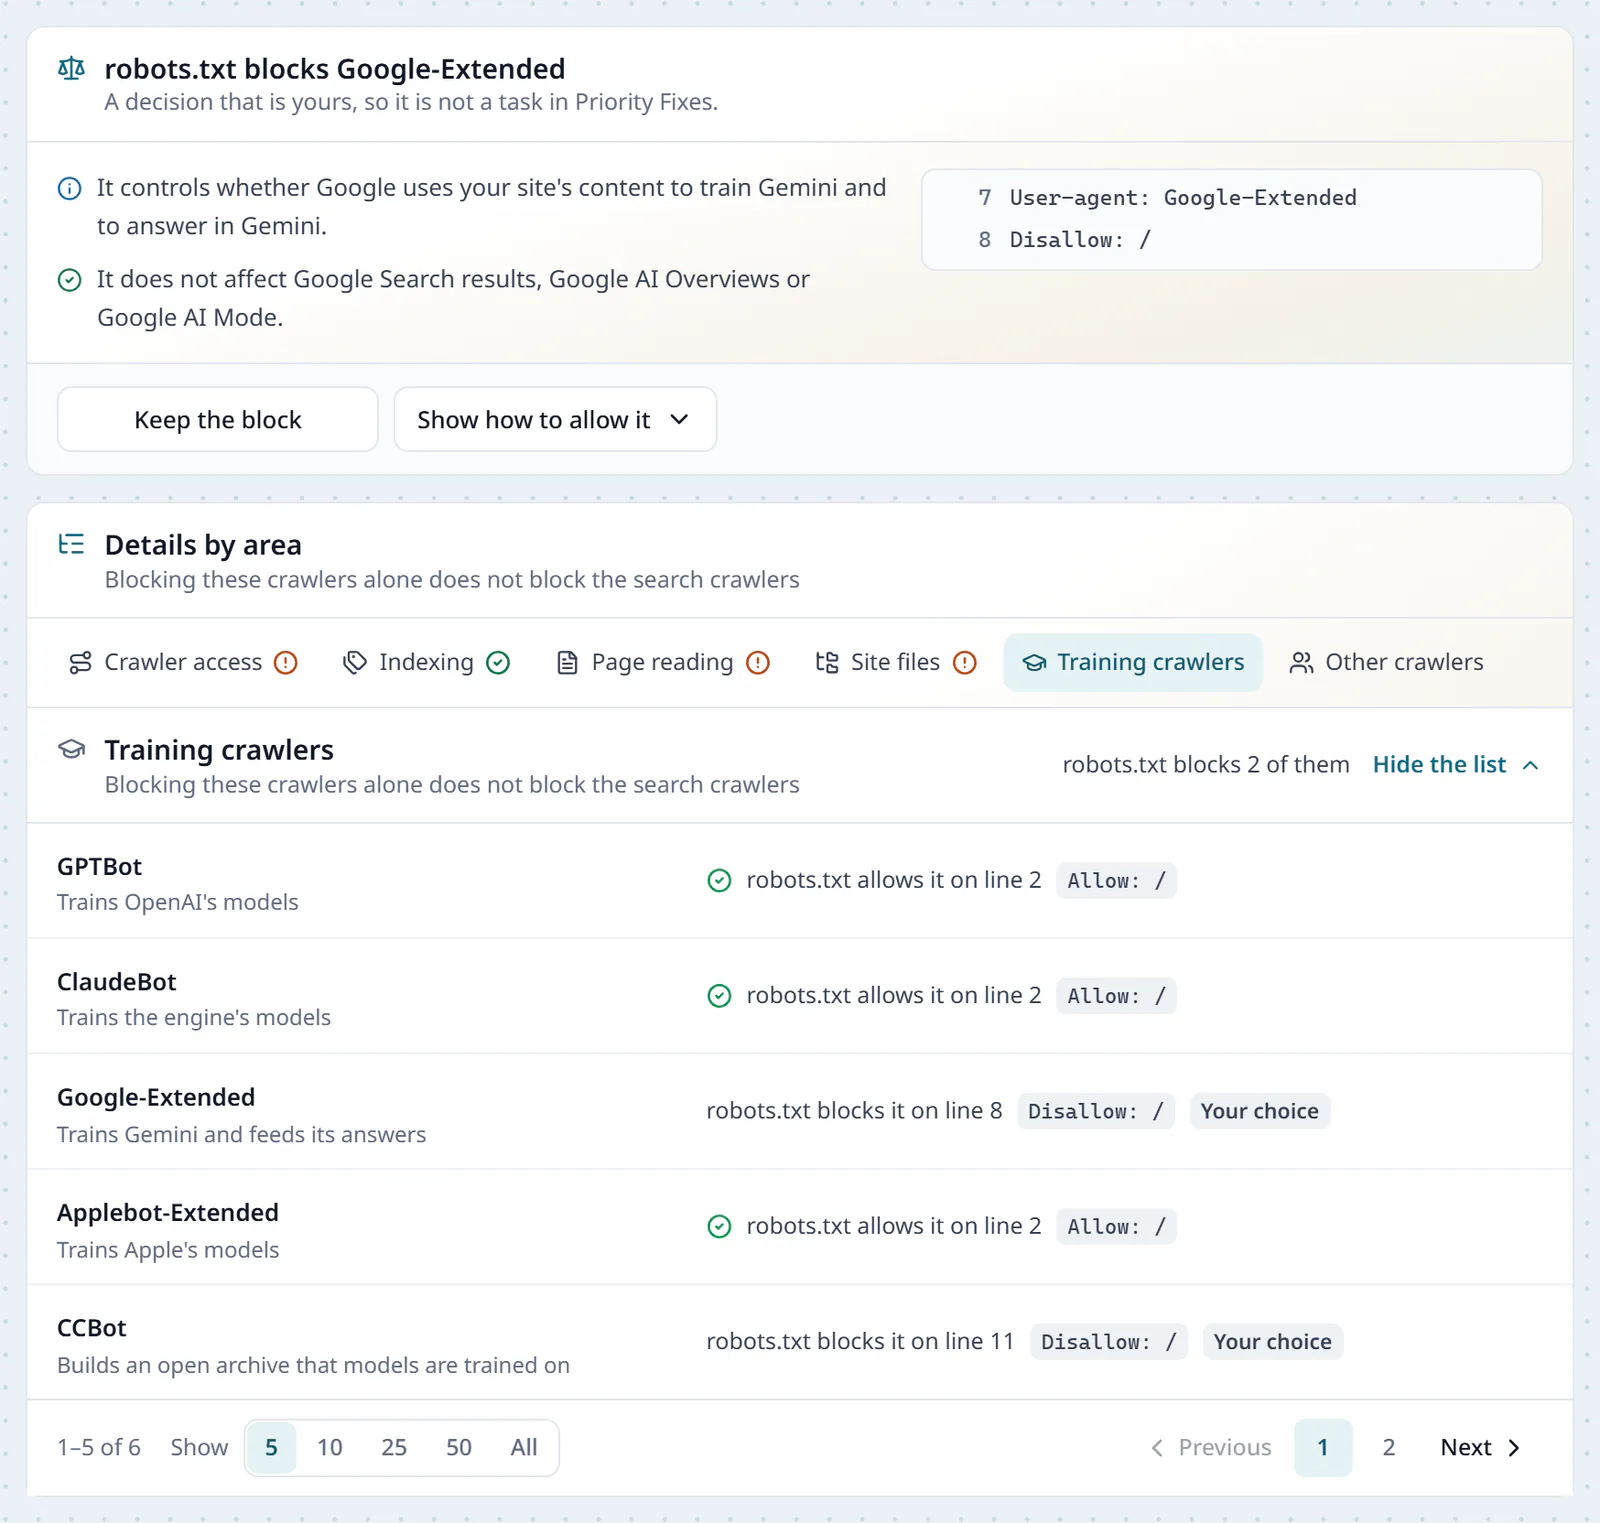The image size is (1600, 1523).
Task: Select the Site files tab
Action: tap(896, 663)
